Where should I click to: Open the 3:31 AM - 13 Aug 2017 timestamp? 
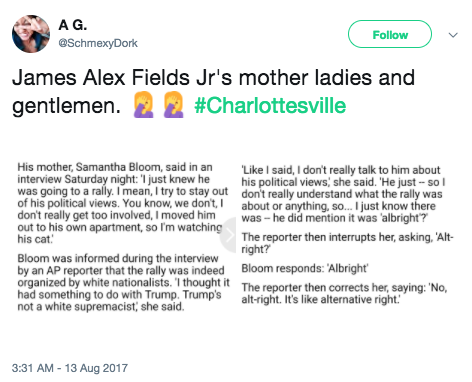(70, 368)
